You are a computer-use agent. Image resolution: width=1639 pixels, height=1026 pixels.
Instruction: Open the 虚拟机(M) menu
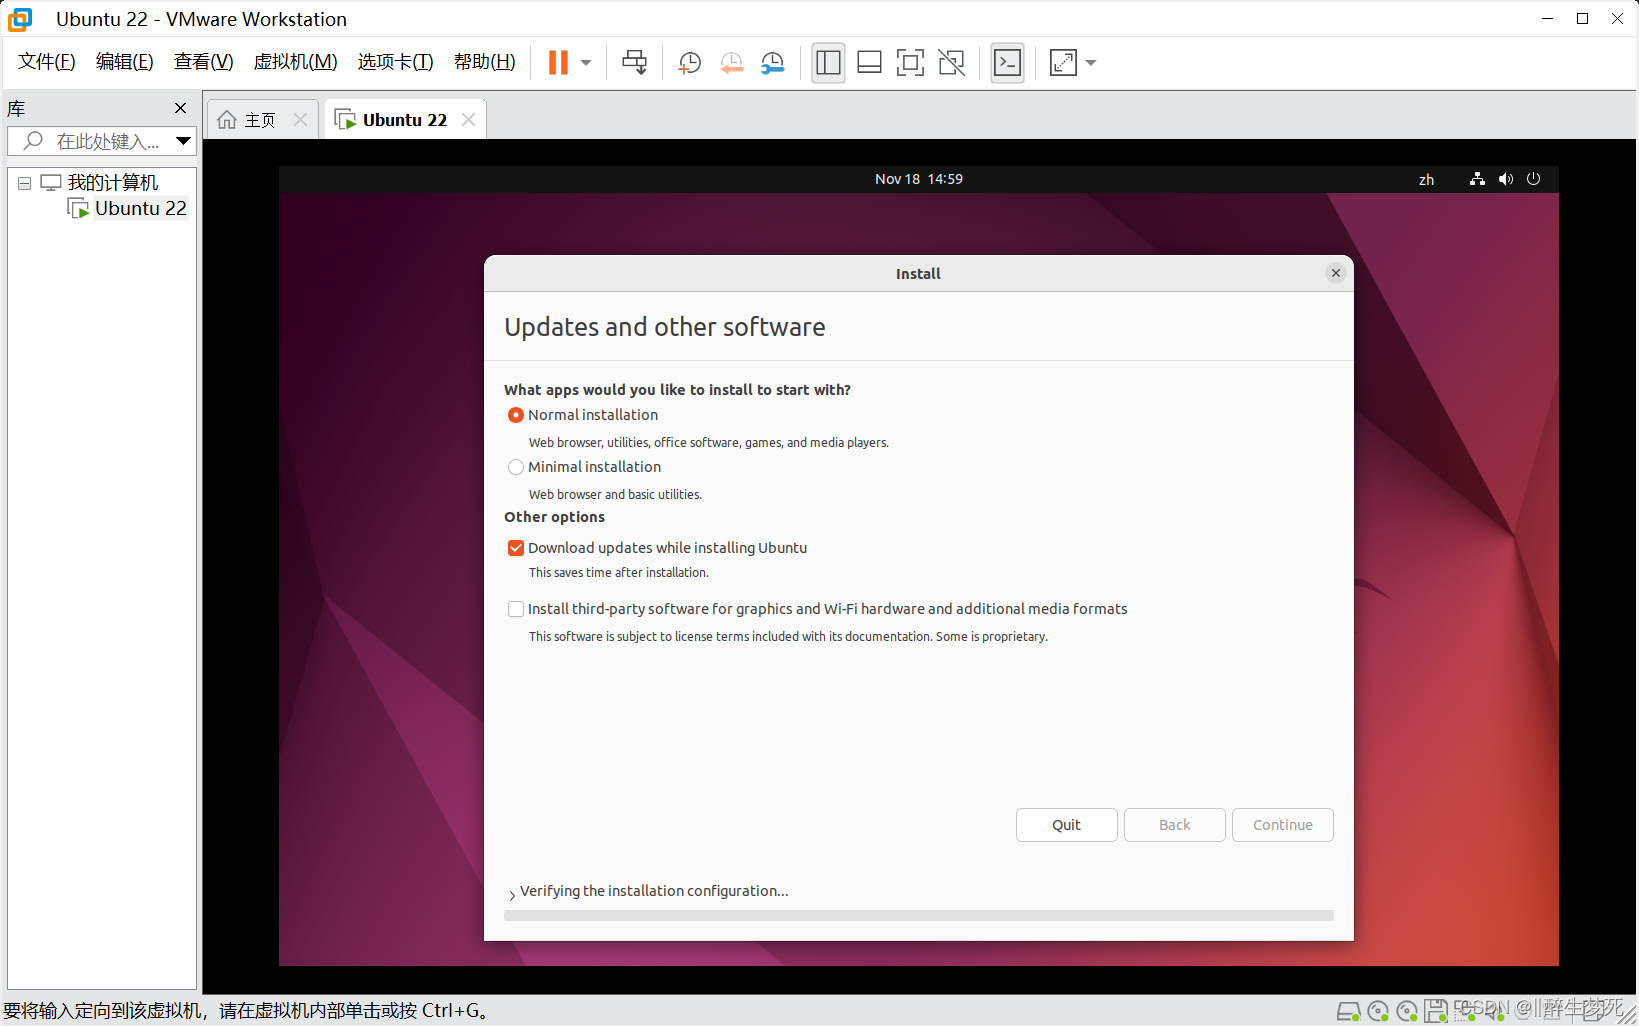click(x=295, y=61)
